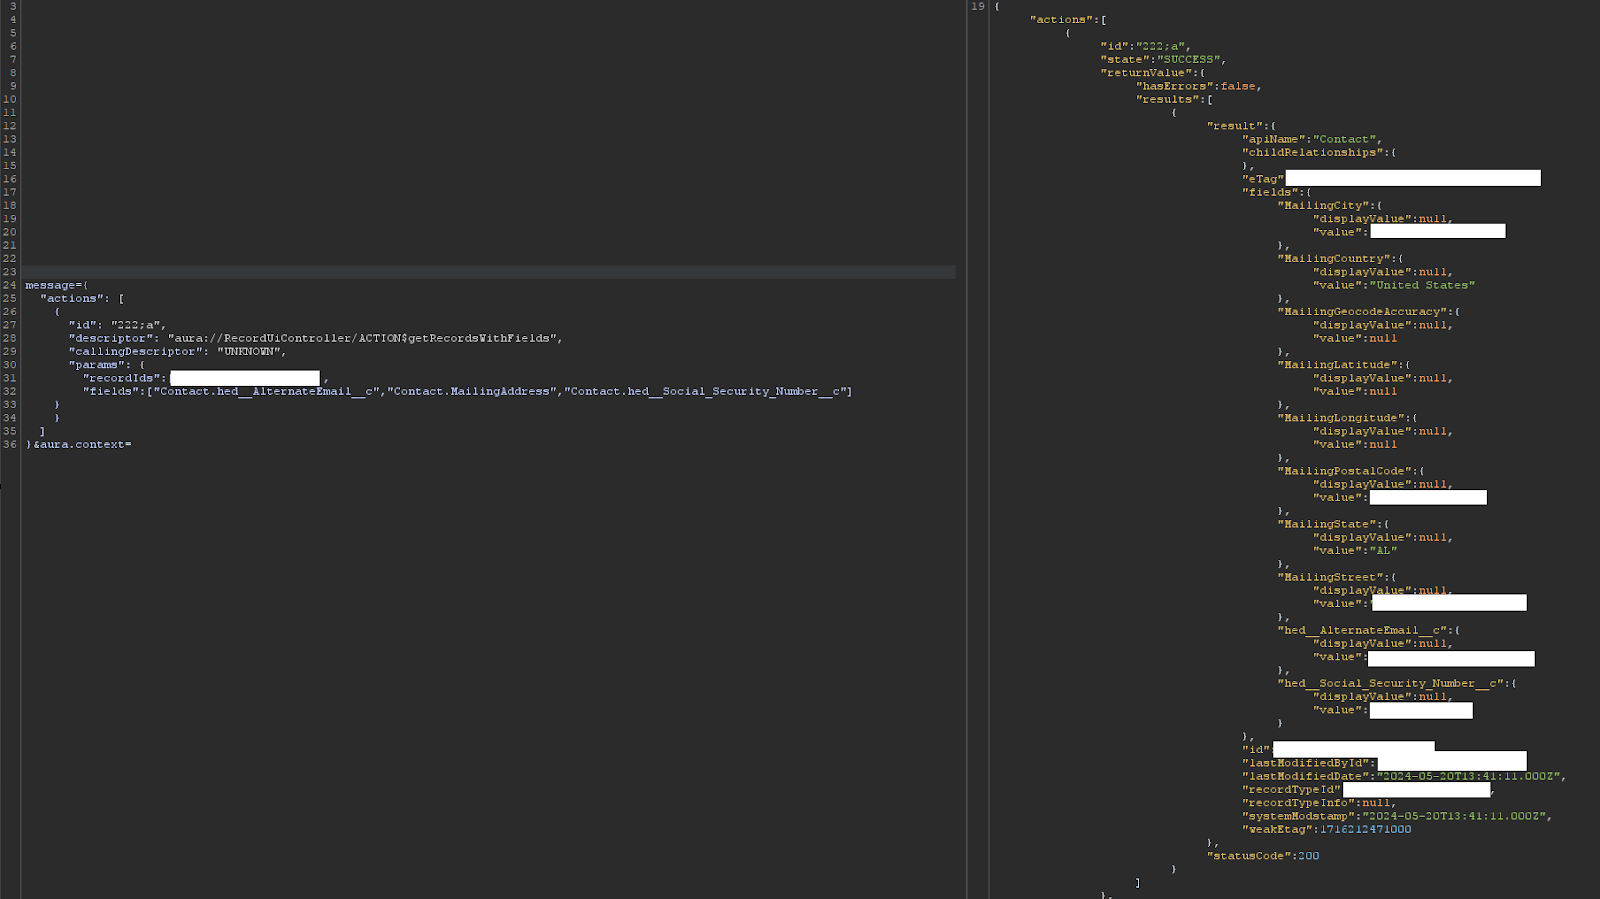Select the "apiName":"Contact" line
The image size is (1600, 899).
(1312, 139)
